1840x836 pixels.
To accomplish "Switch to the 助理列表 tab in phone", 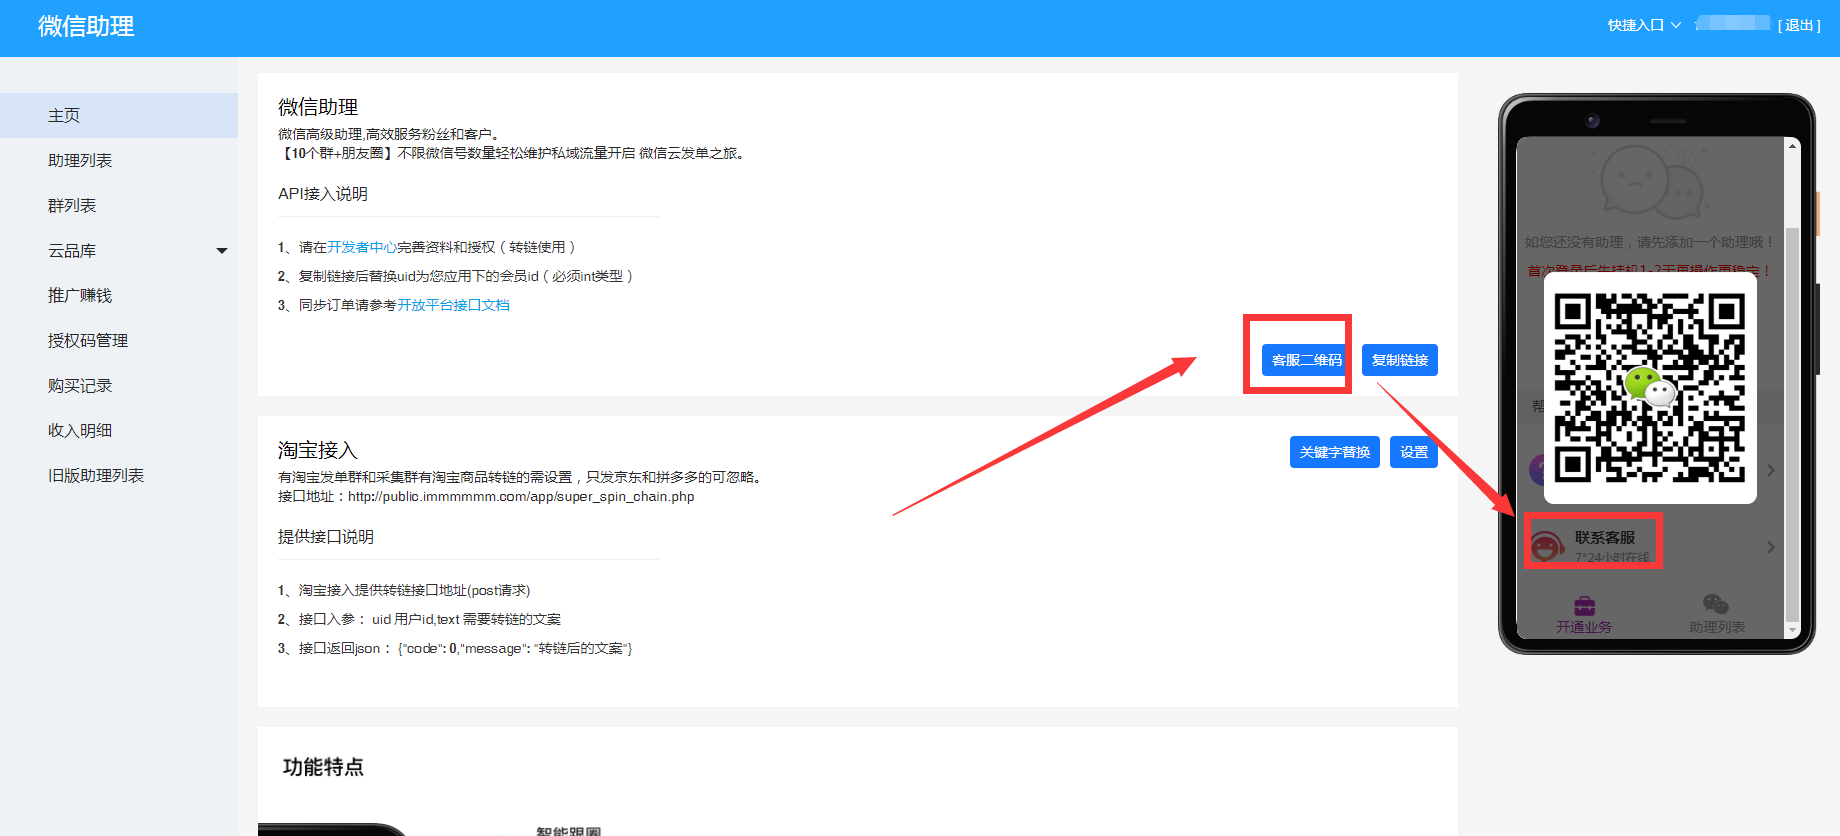I will [x=1716, y=615].
